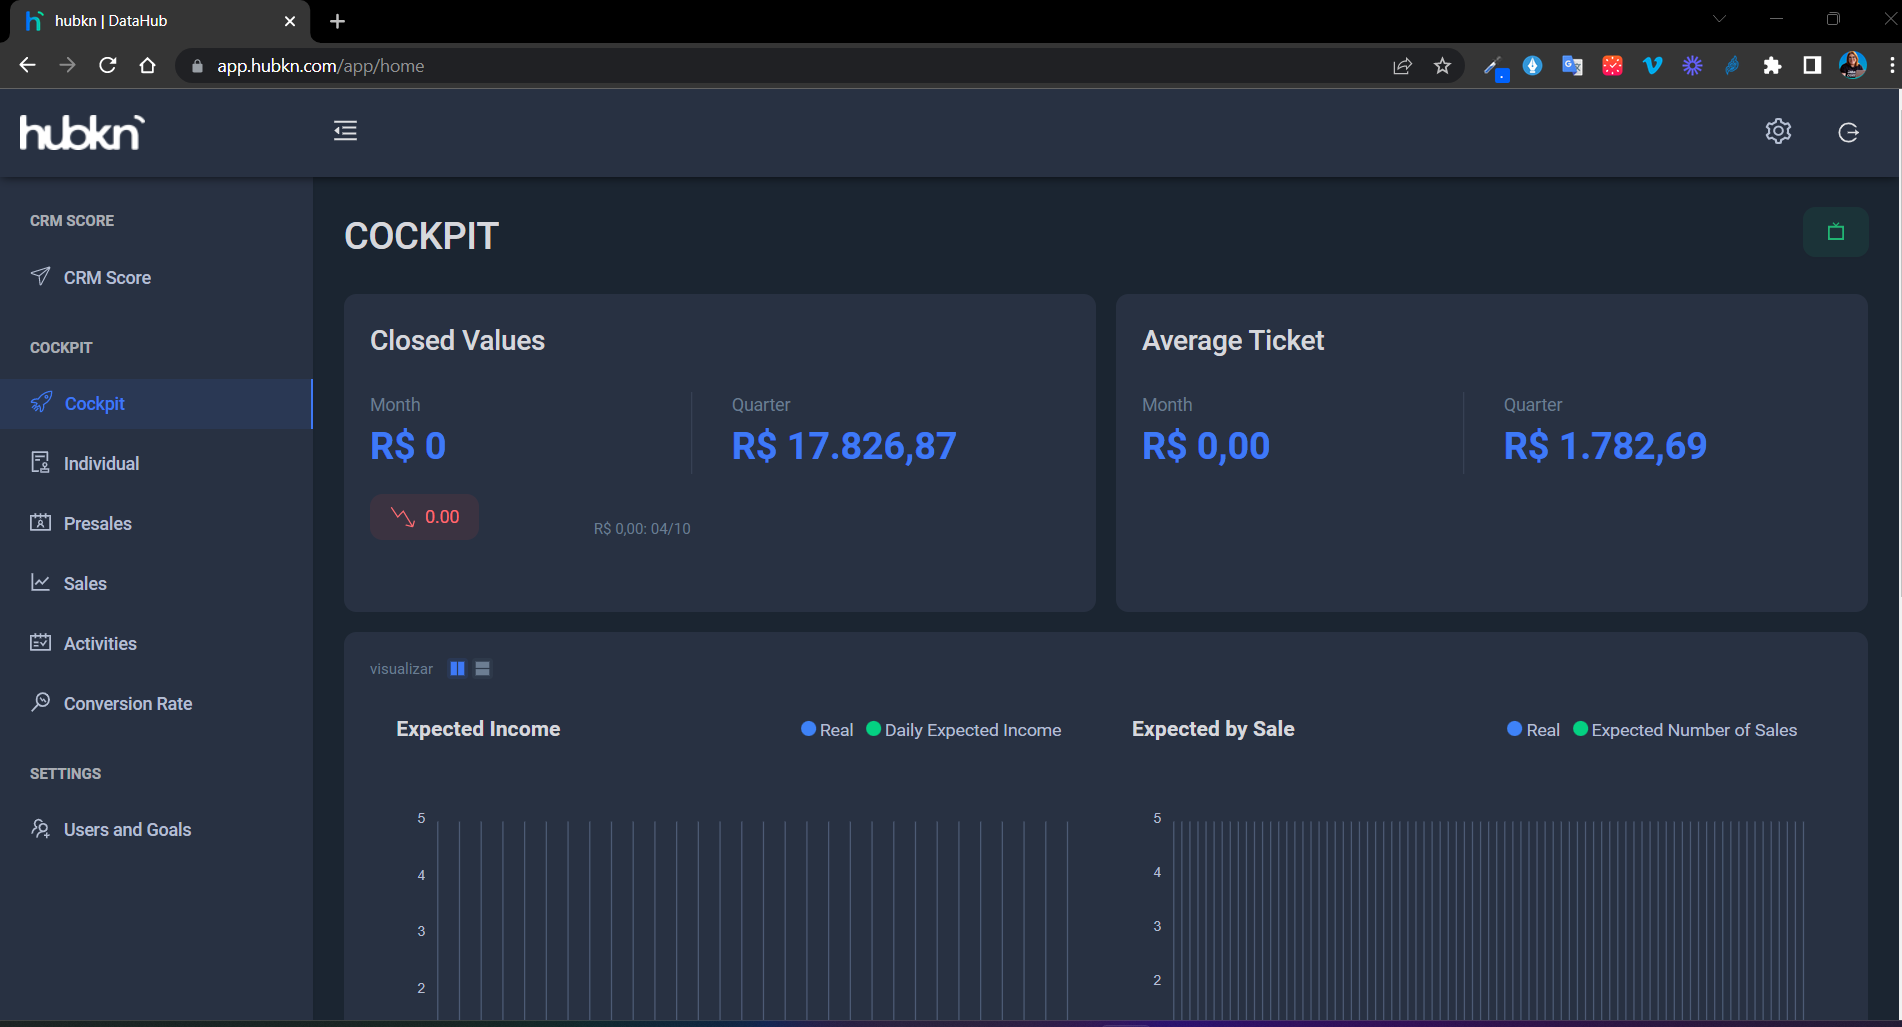1902x1027 pixels.
Task: Select Cockpit in the sidebar
Action: [x=156, y=404]
